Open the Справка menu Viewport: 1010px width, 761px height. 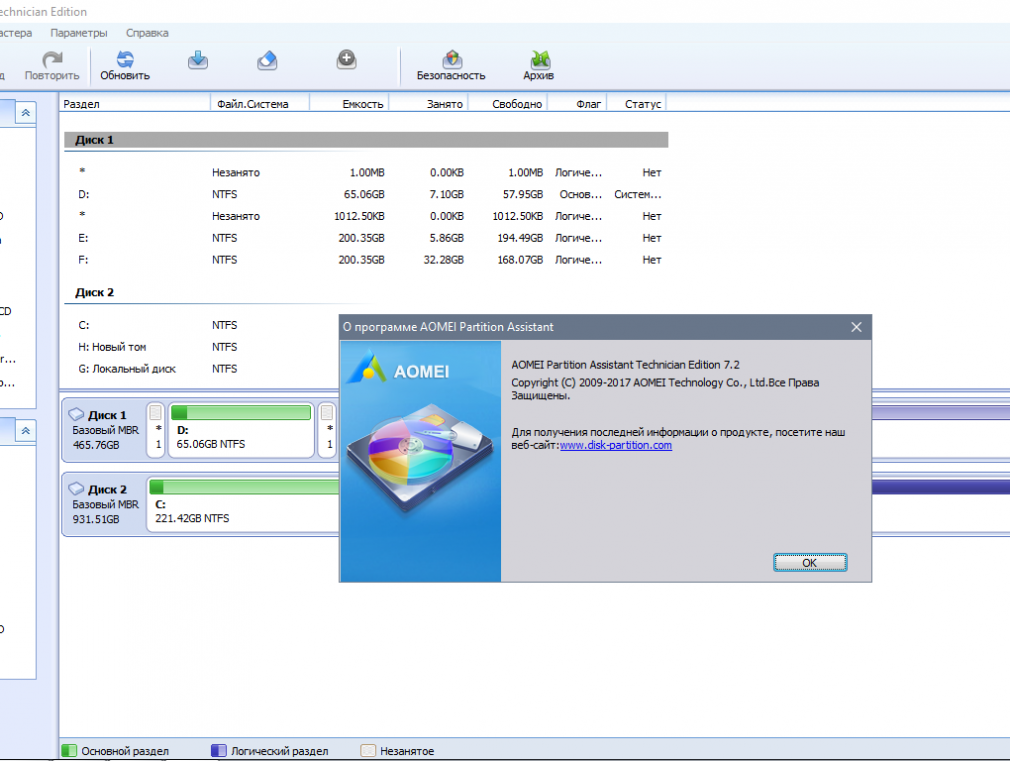[x=147, y=33]
